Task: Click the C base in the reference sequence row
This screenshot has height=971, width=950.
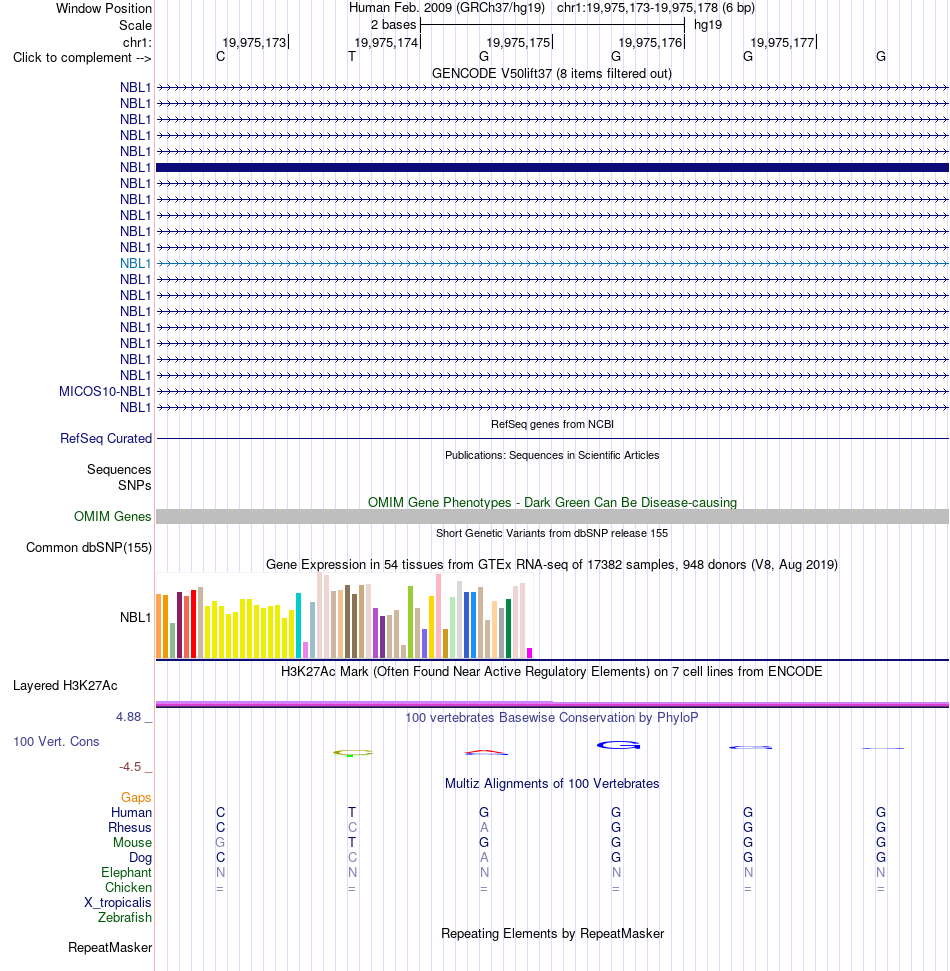Action: 220,56
